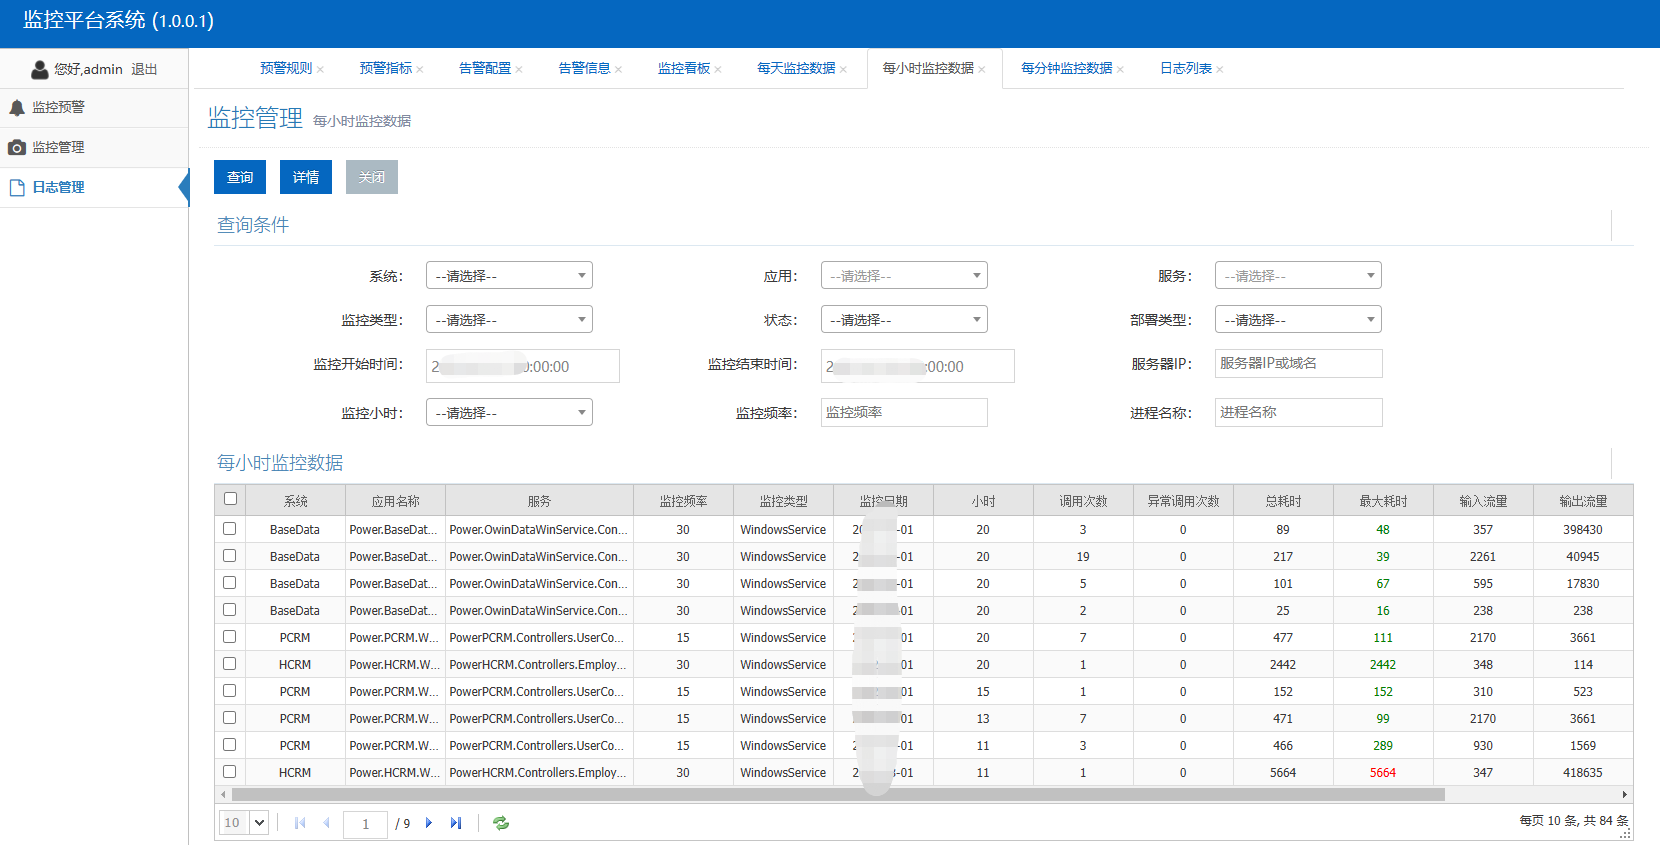Open the 部署类型 dropdown

coord(1298,320)
